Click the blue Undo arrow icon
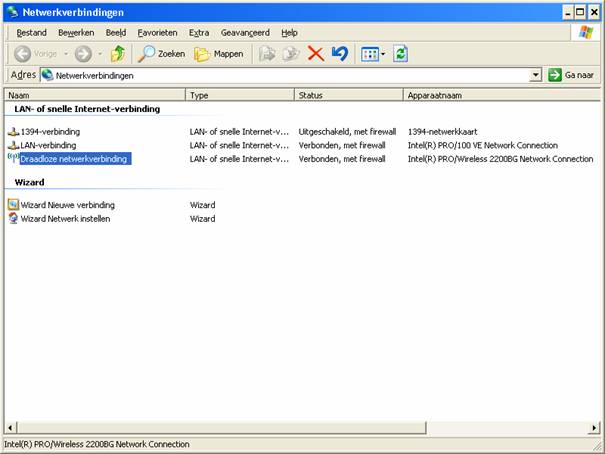Viewport: 605px width, 454px height. coord(340,54)
